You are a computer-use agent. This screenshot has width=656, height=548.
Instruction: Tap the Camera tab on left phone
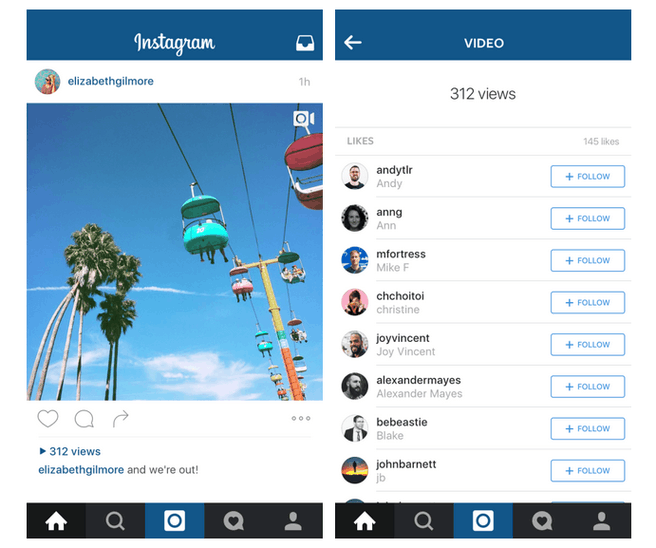click(174, 521)
